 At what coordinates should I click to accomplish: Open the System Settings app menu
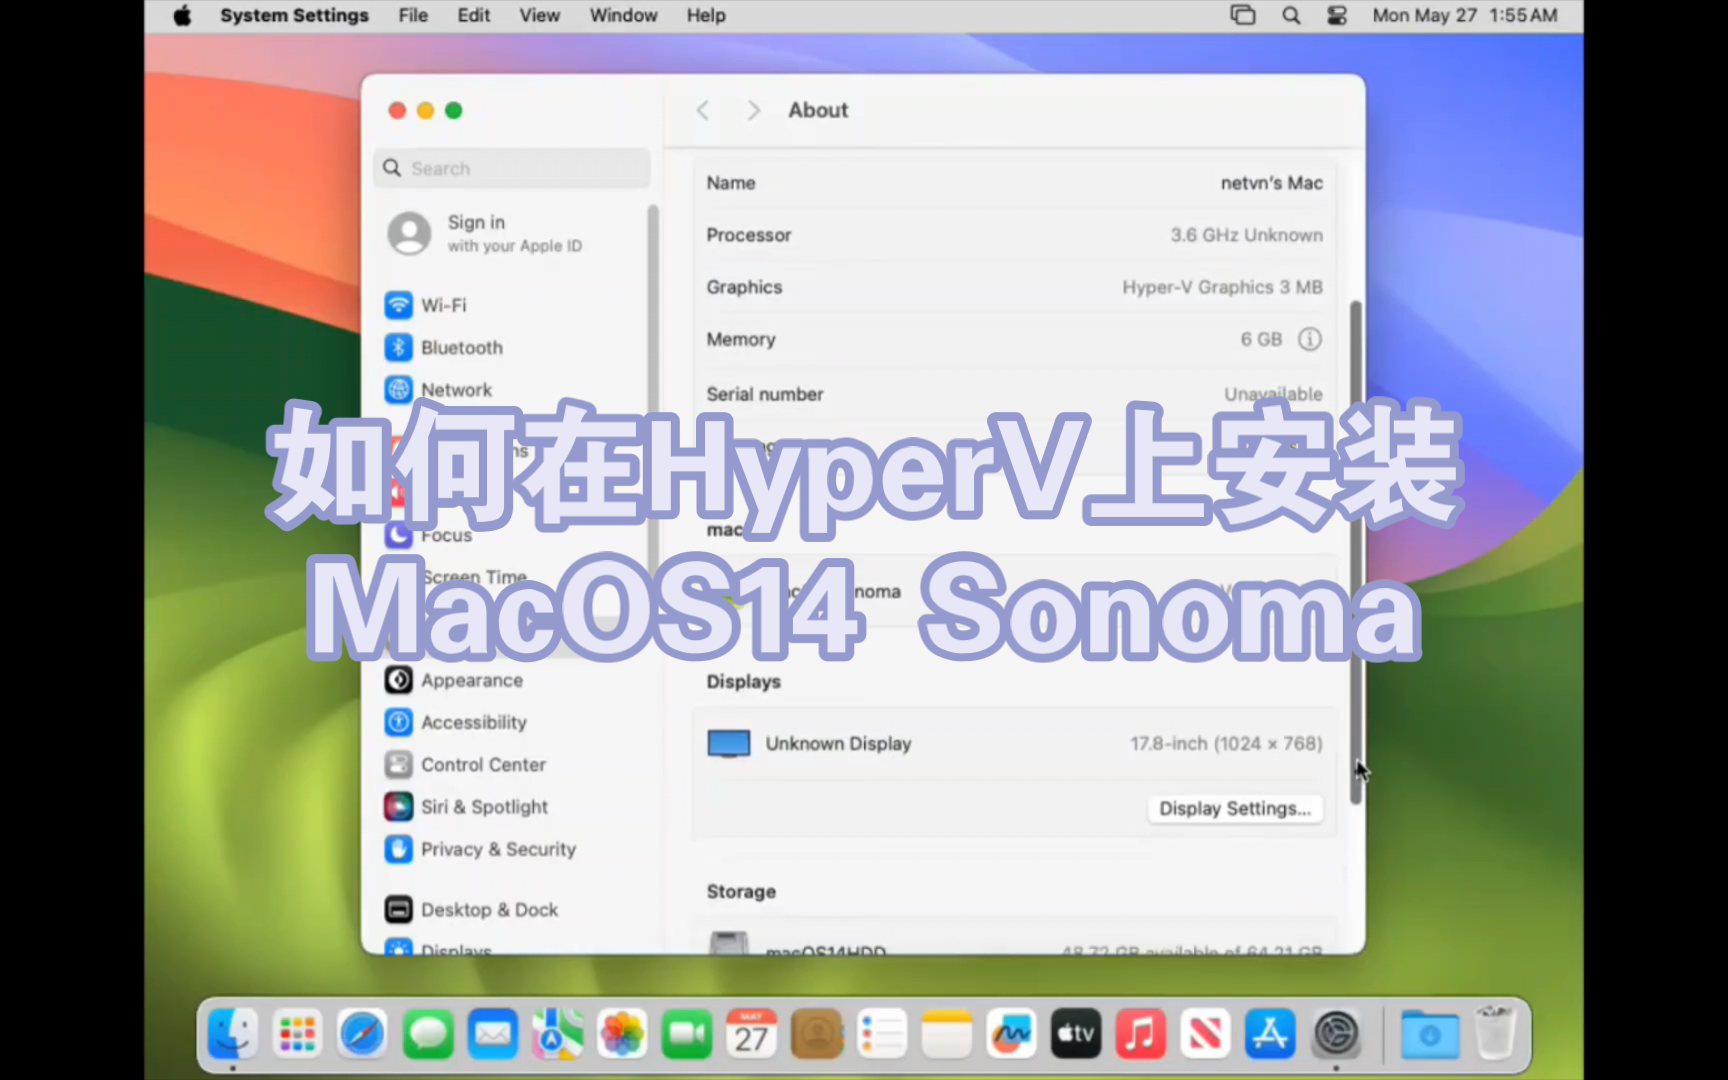pos(294,16)
